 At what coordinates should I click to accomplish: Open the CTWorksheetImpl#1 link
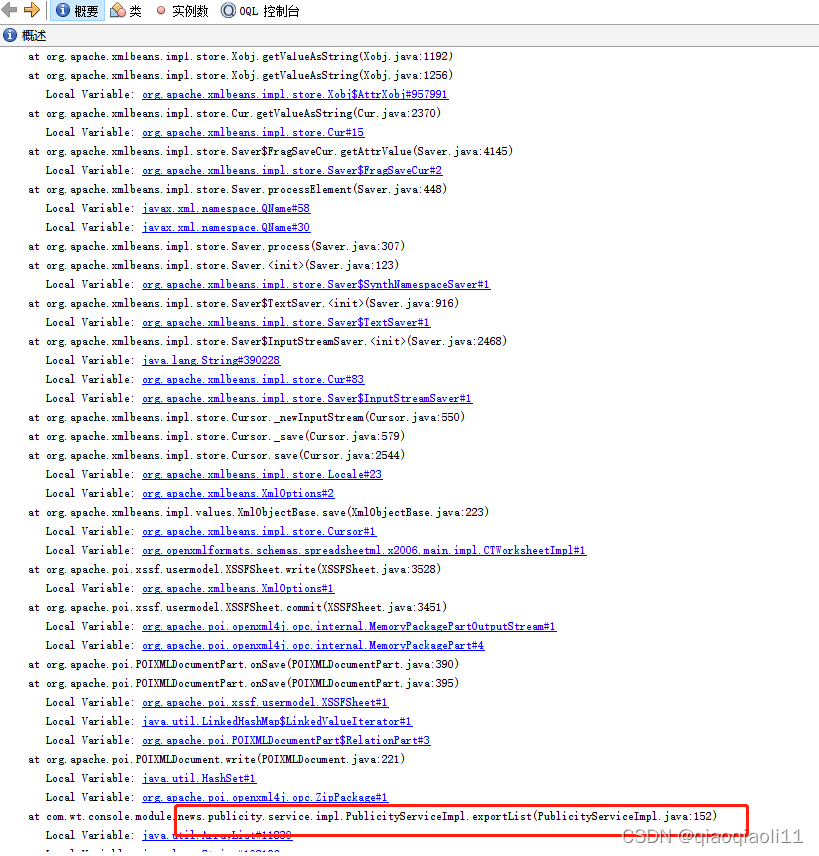(x=364, y=550)
